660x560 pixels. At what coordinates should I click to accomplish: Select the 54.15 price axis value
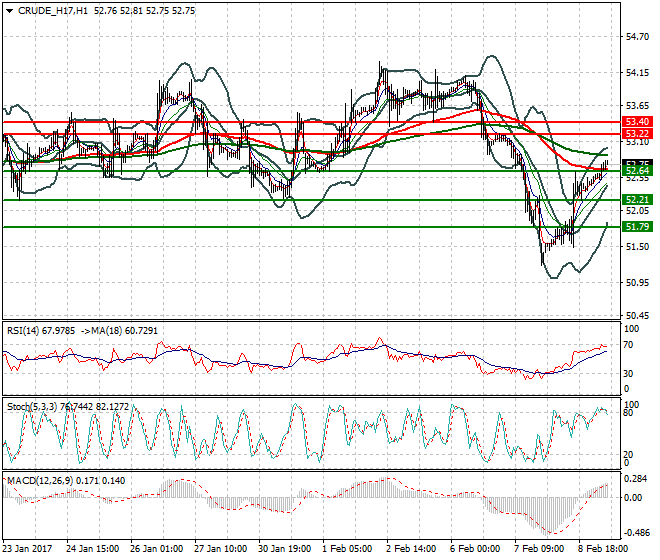pyautogui.click(x=637, y=73)
